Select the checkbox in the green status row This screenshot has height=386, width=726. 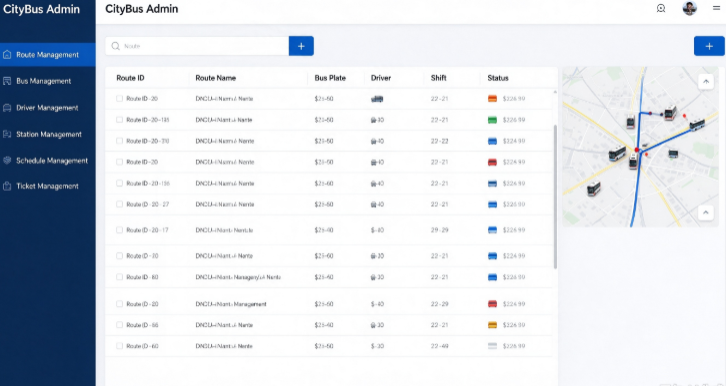pos(119,120)
